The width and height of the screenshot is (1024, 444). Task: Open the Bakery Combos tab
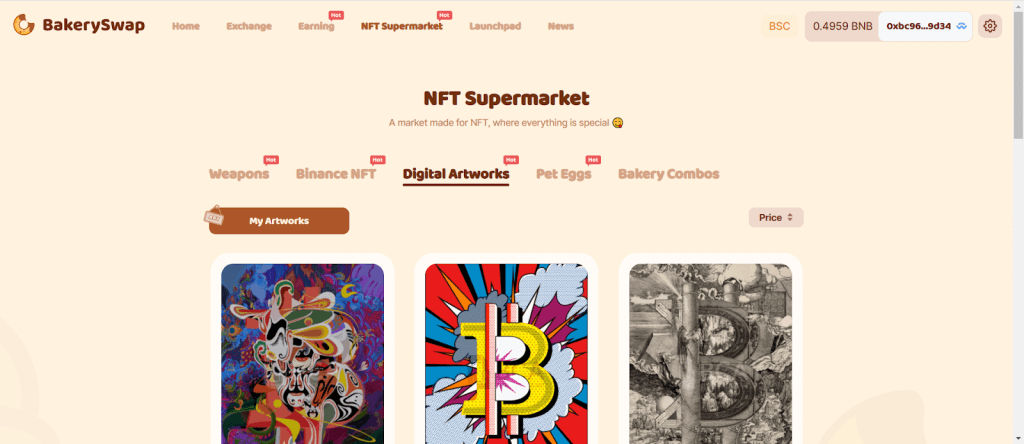(668, 174)
